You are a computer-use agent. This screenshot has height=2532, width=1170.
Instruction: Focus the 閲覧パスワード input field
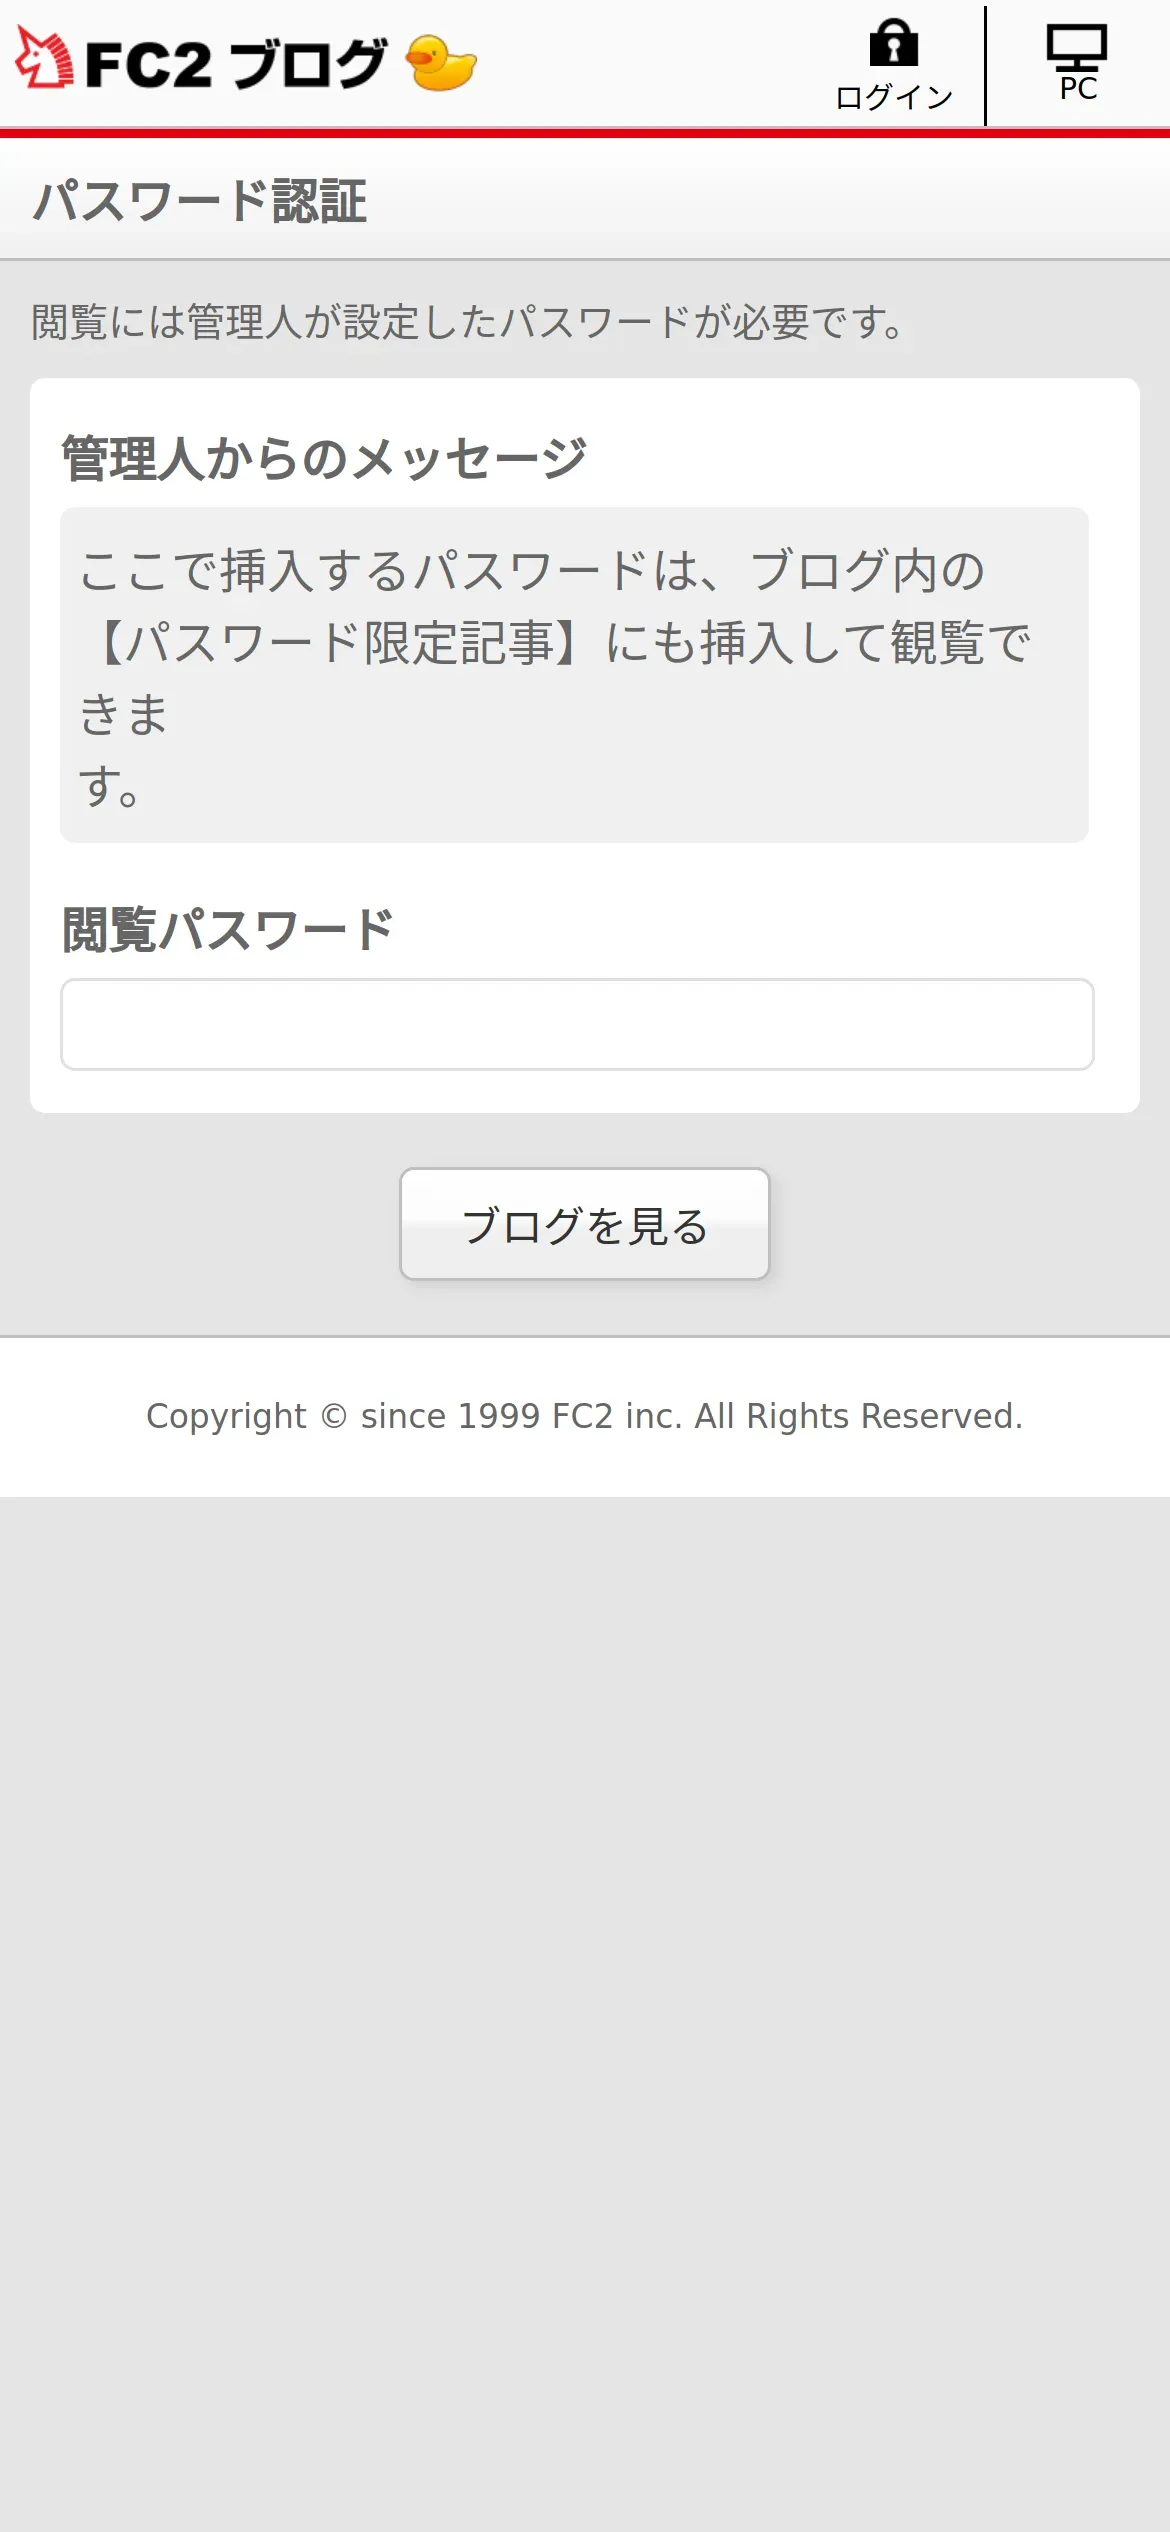tap(577, 1024)
